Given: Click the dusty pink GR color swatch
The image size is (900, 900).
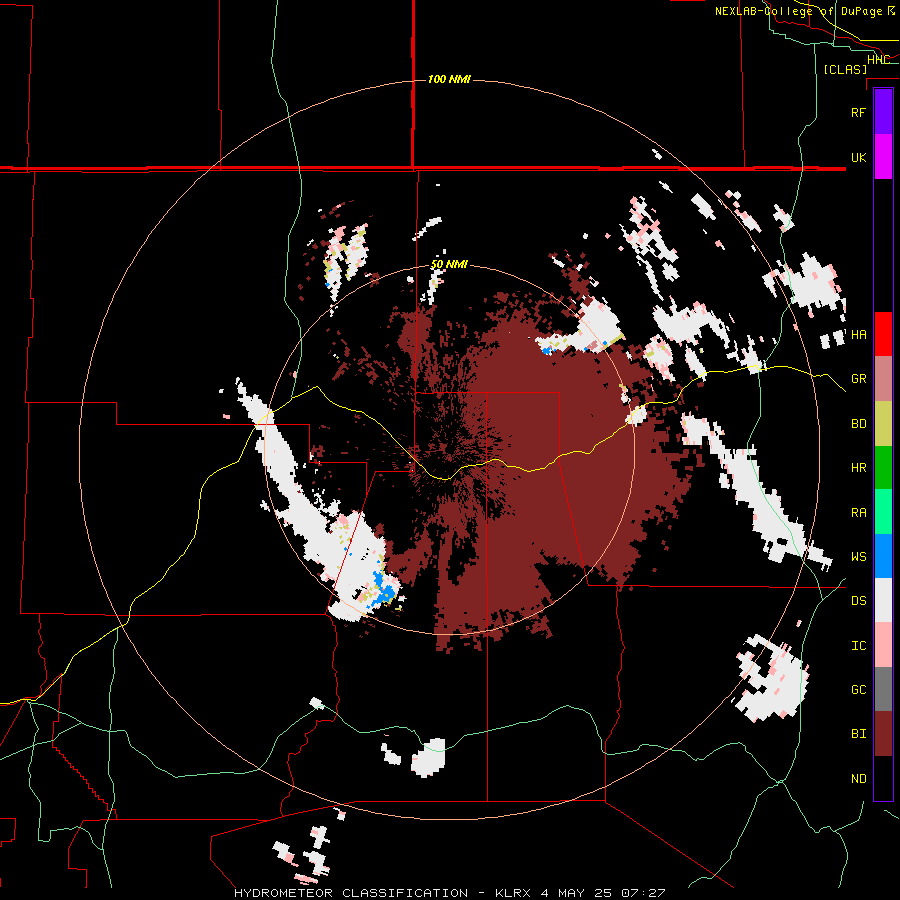Looking at the screenshot, I should point(883,379).
